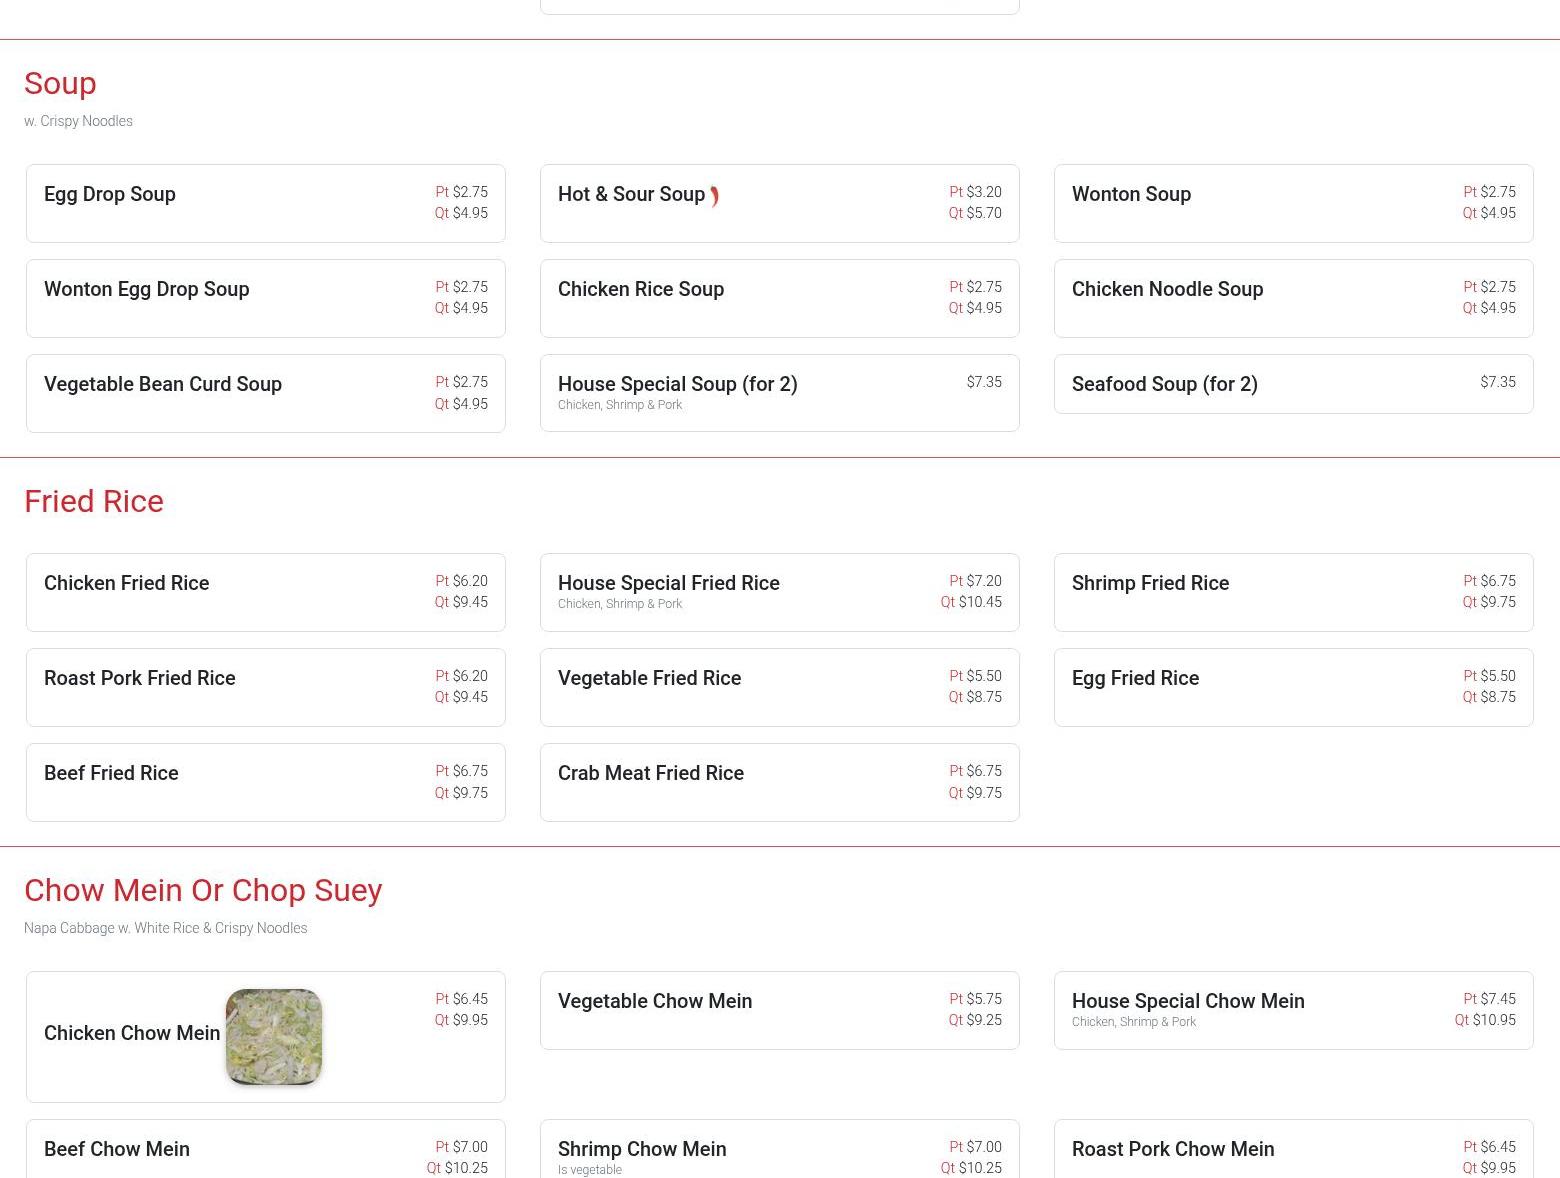Open the Chicken Chow Mein food photo

point(273,1037)
